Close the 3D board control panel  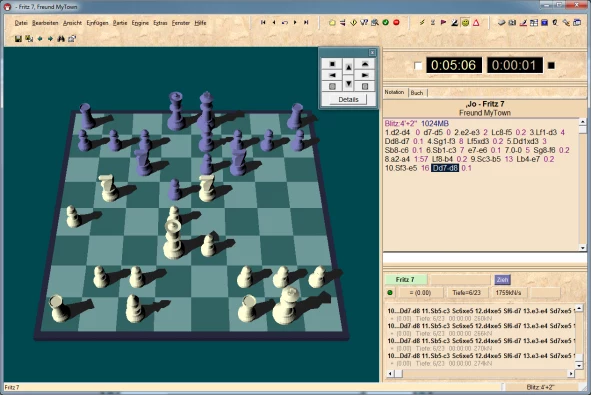click(x=372, y=52)
